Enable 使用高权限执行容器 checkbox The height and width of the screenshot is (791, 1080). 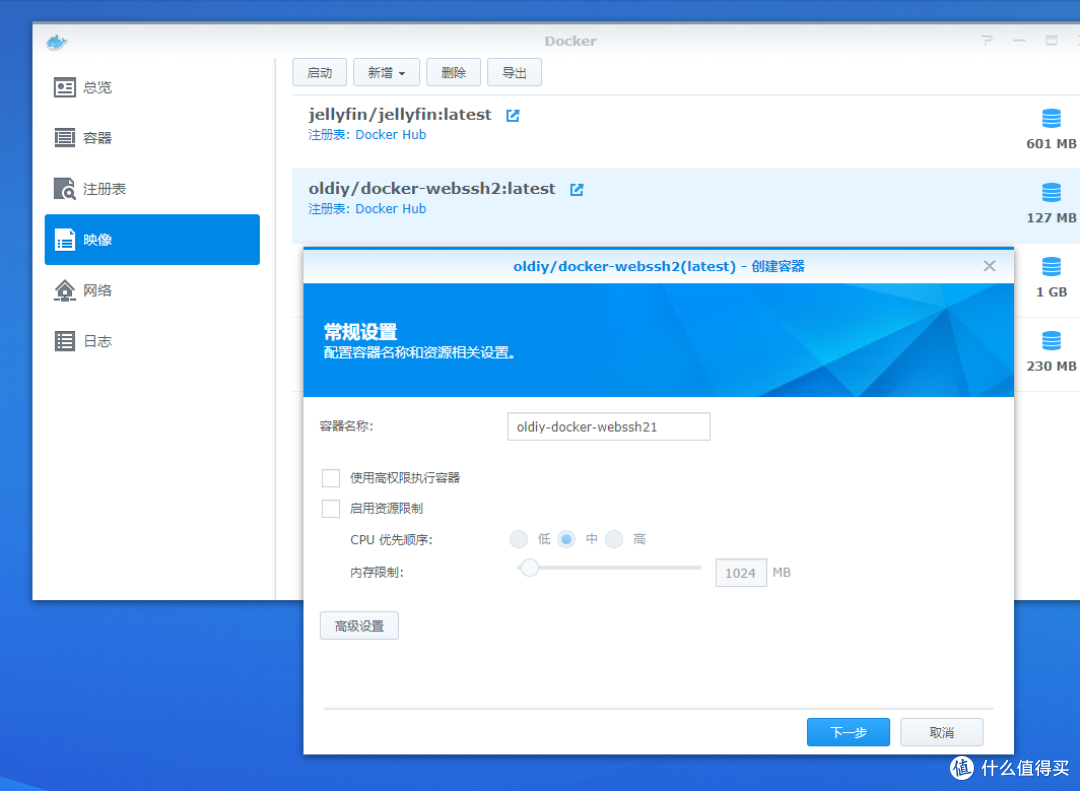click(x=330, y=478)
